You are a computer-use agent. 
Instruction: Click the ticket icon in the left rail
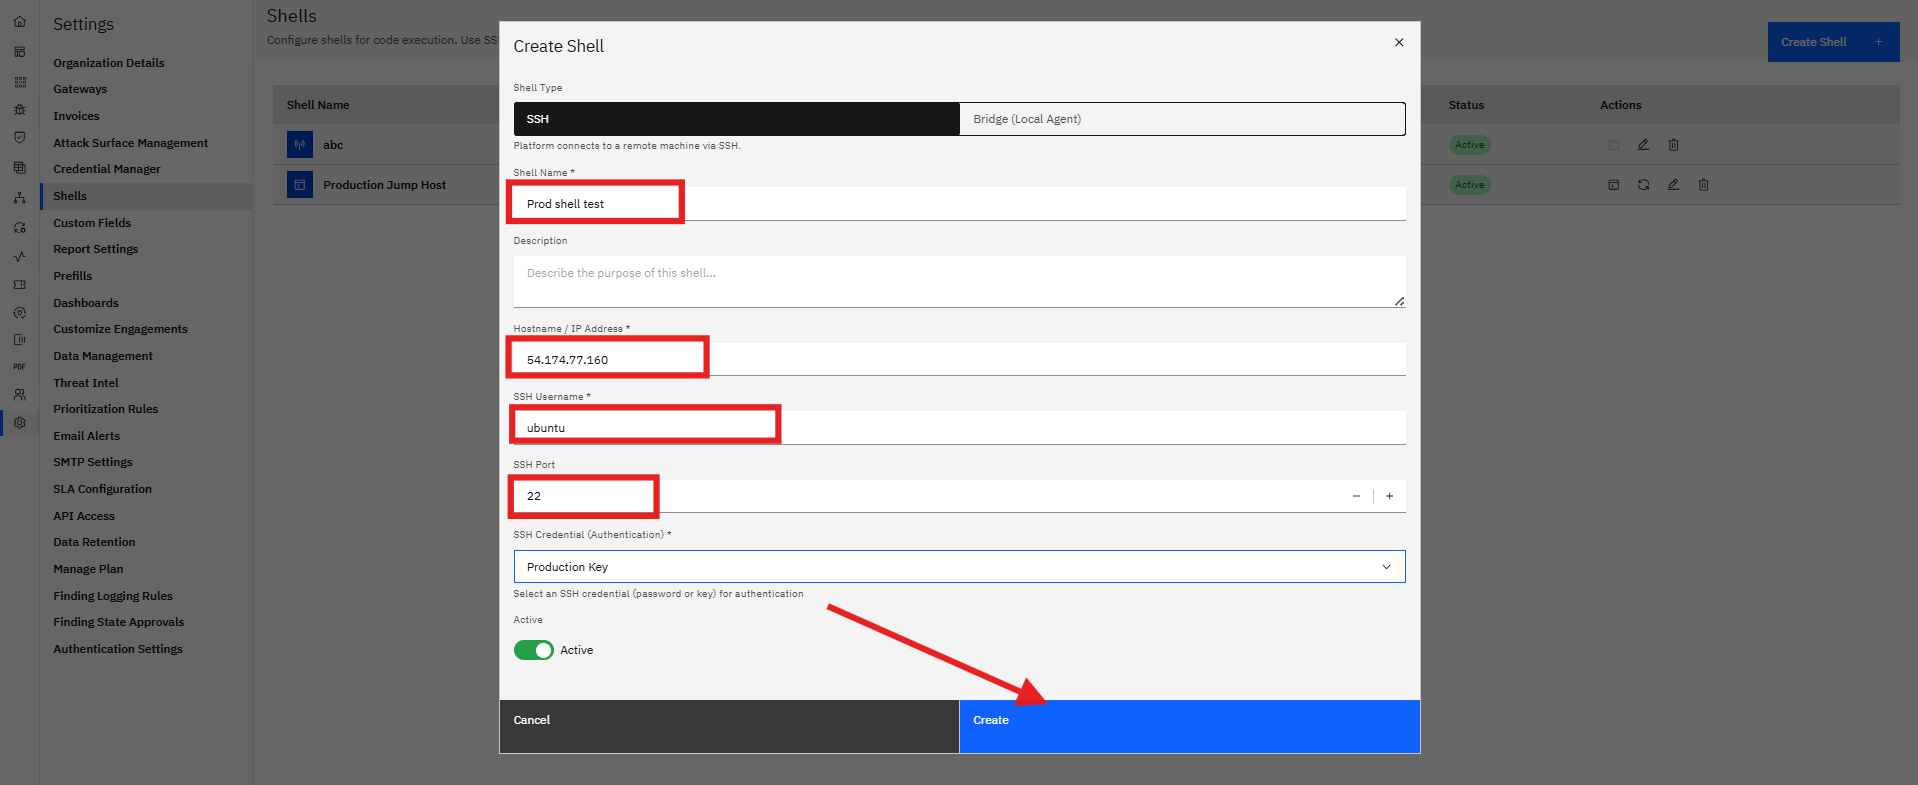pos(19,285)
